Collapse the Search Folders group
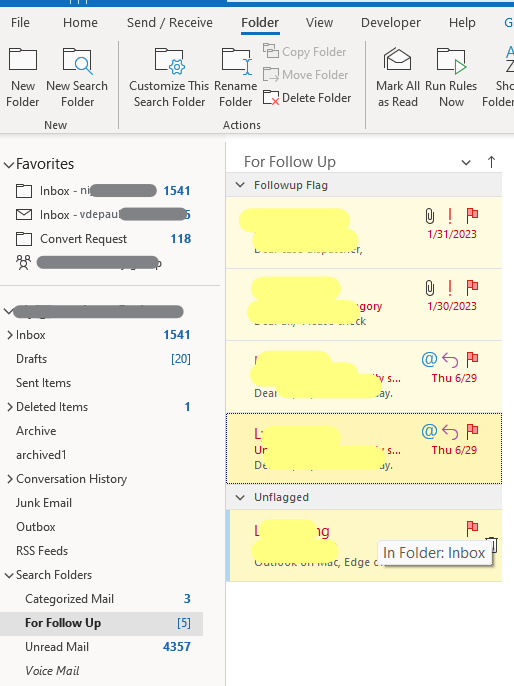 coord(9,575)
